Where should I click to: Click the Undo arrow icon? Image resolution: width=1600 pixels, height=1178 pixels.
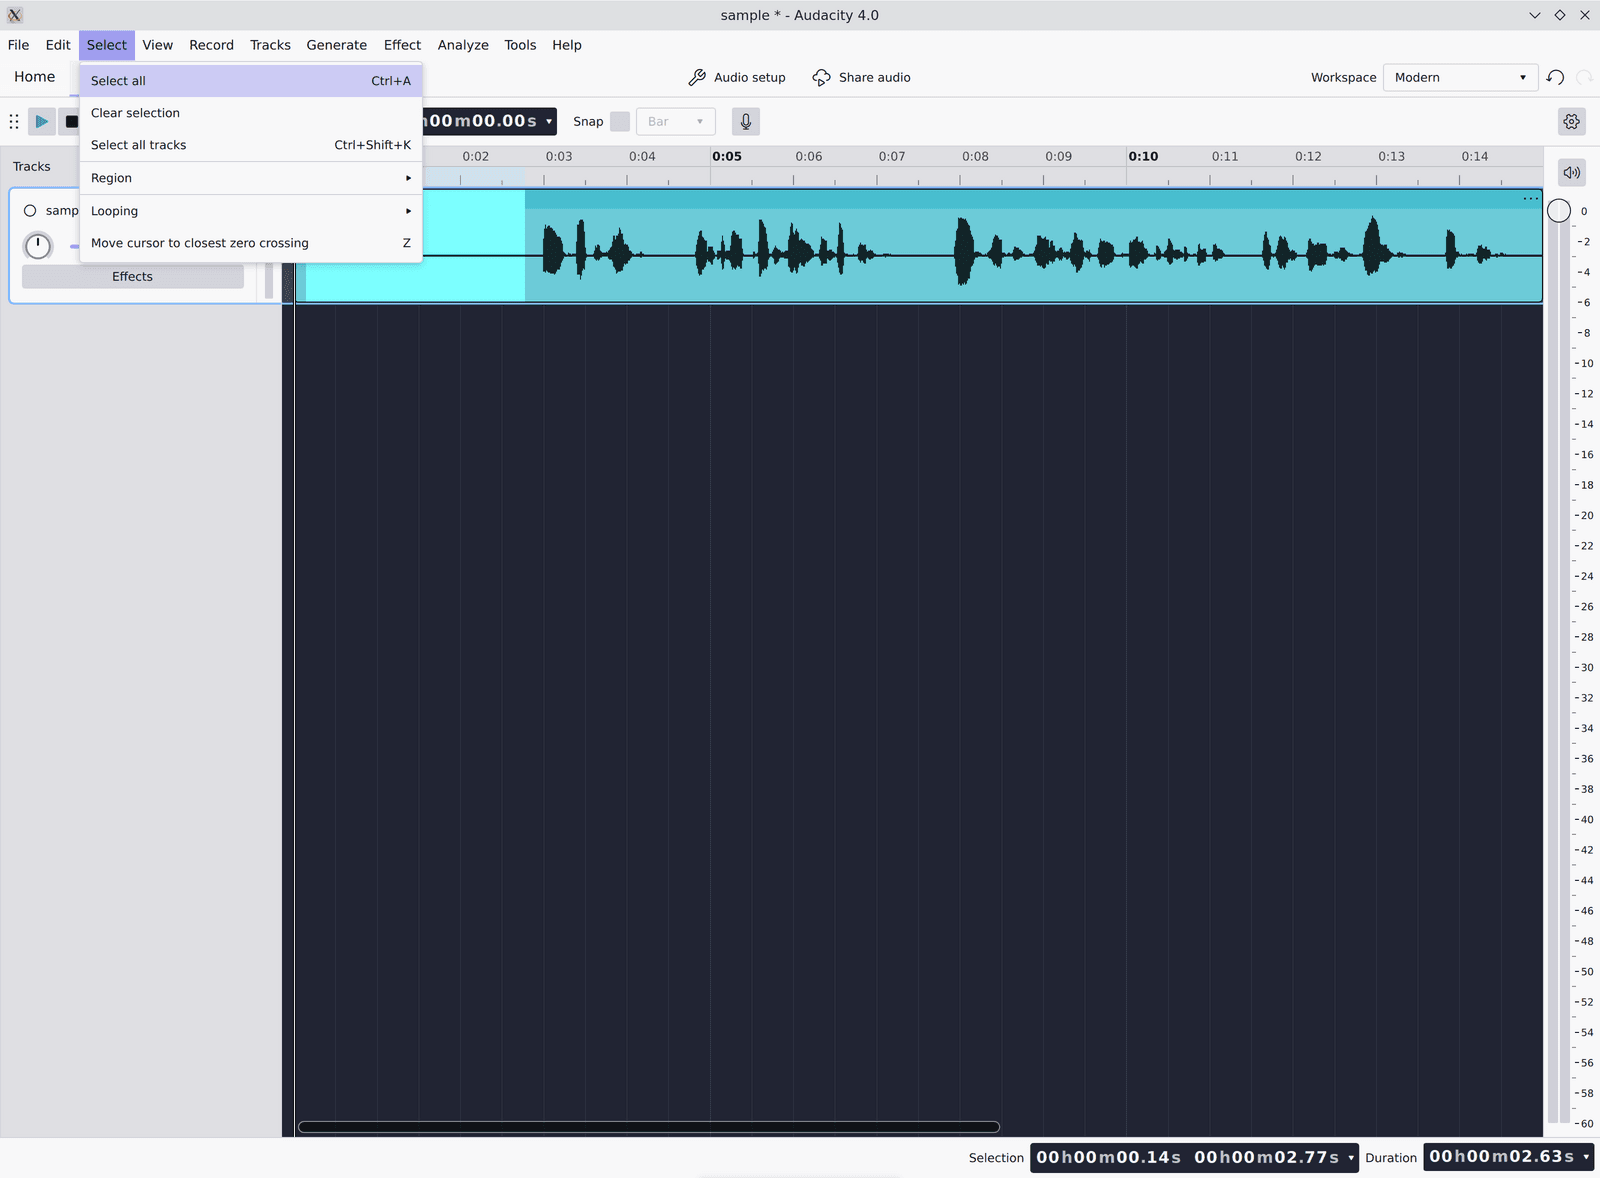1555,77
